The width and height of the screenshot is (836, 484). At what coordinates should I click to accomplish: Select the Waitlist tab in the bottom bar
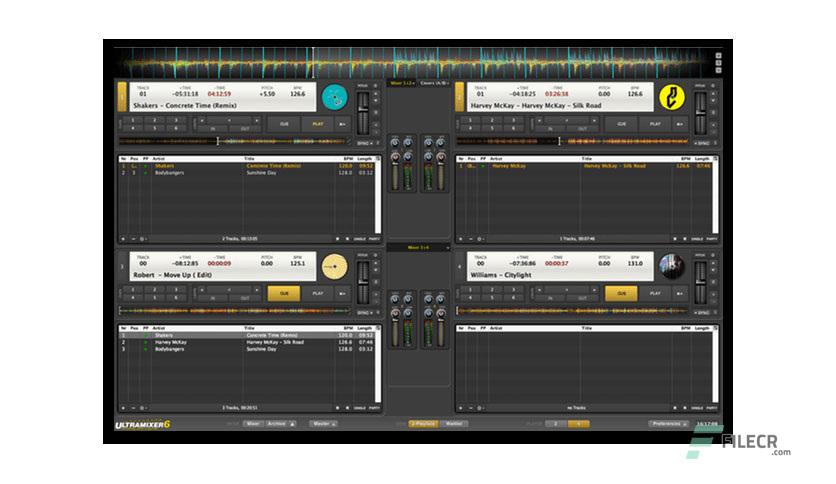[454, 424]
